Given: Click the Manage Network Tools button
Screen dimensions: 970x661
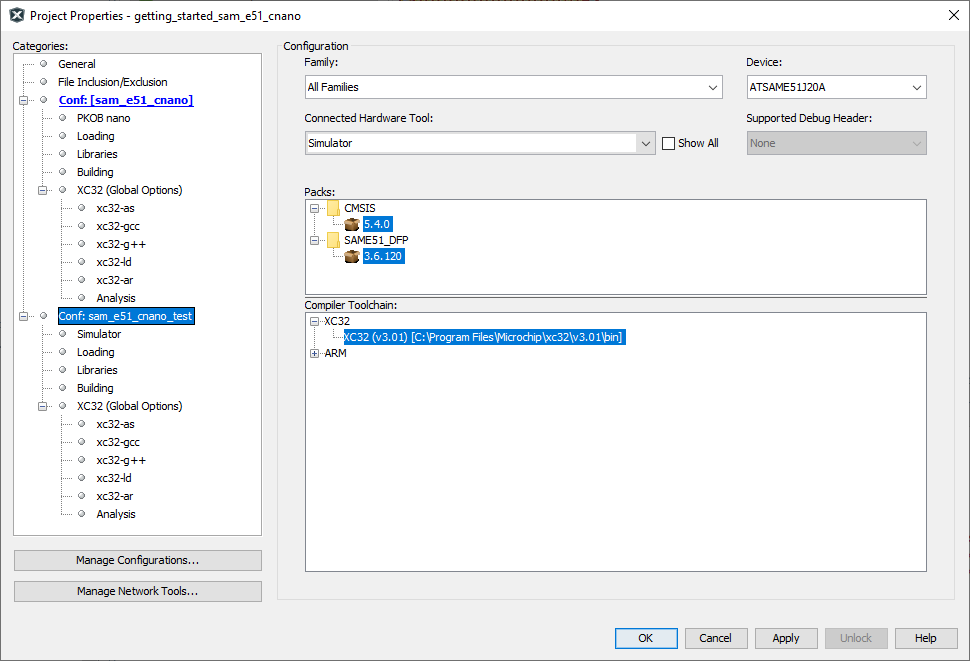Looking at the screenshot, I should pos(138,591).
